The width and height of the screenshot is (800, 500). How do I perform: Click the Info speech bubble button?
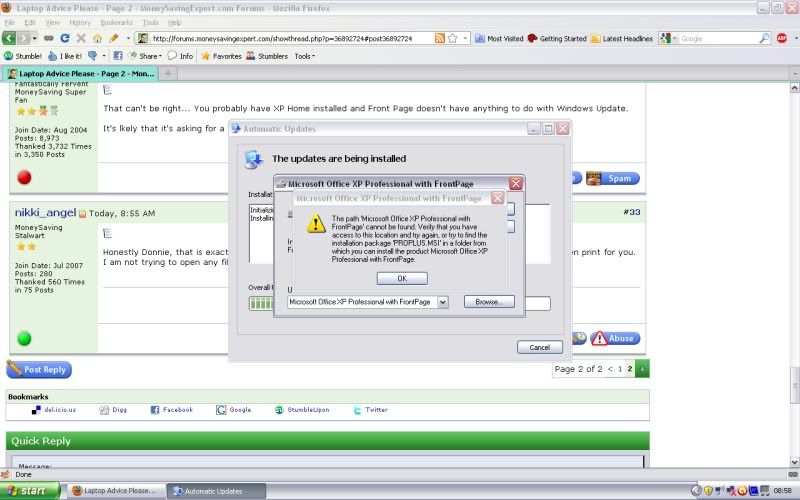click(x=181, y=56)
